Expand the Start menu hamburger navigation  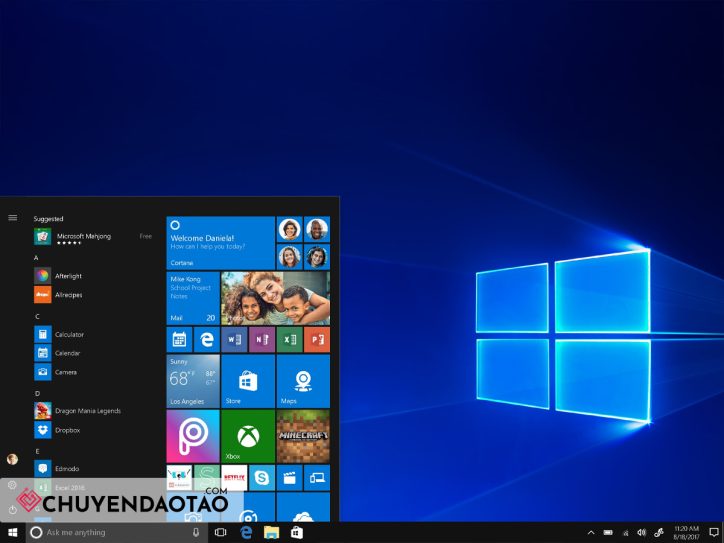point(12,217)
